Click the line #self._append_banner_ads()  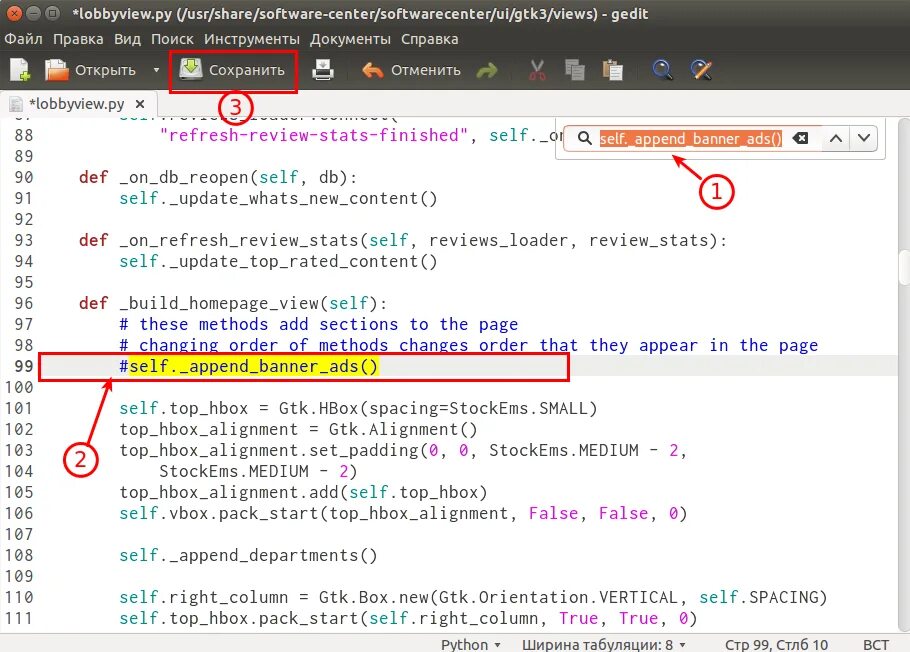248,366
